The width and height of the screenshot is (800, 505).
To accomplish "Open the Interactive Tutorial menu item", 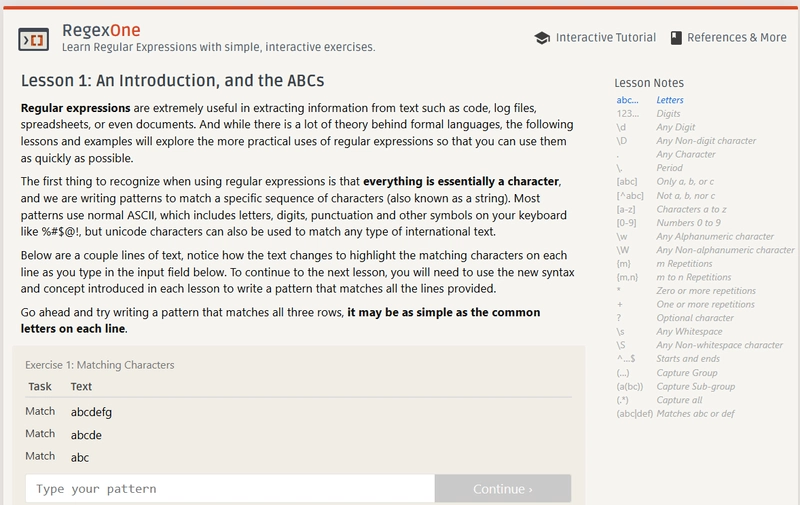I will [605, 38].
